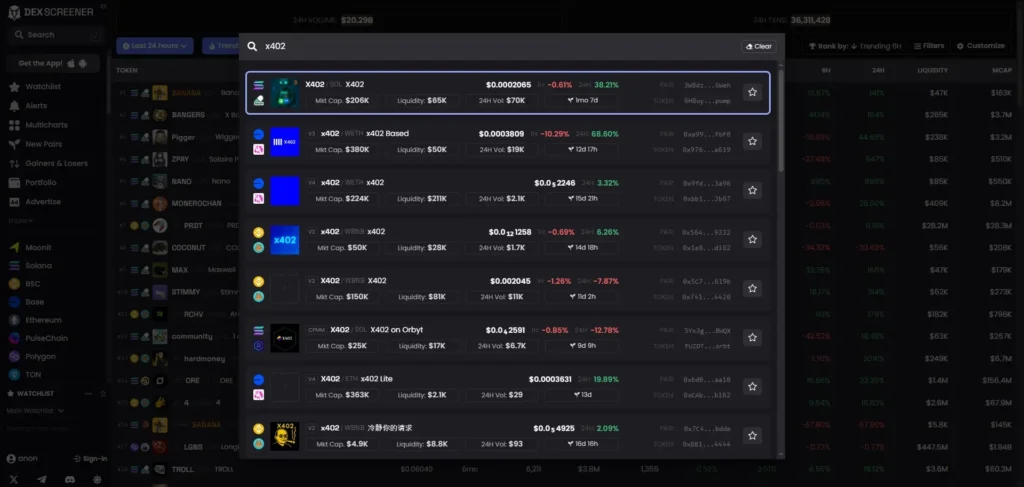Viewport: 1024px width, 487px height.
Task: Sort by the LIQUIDITY column header
Action: point(933,70)
